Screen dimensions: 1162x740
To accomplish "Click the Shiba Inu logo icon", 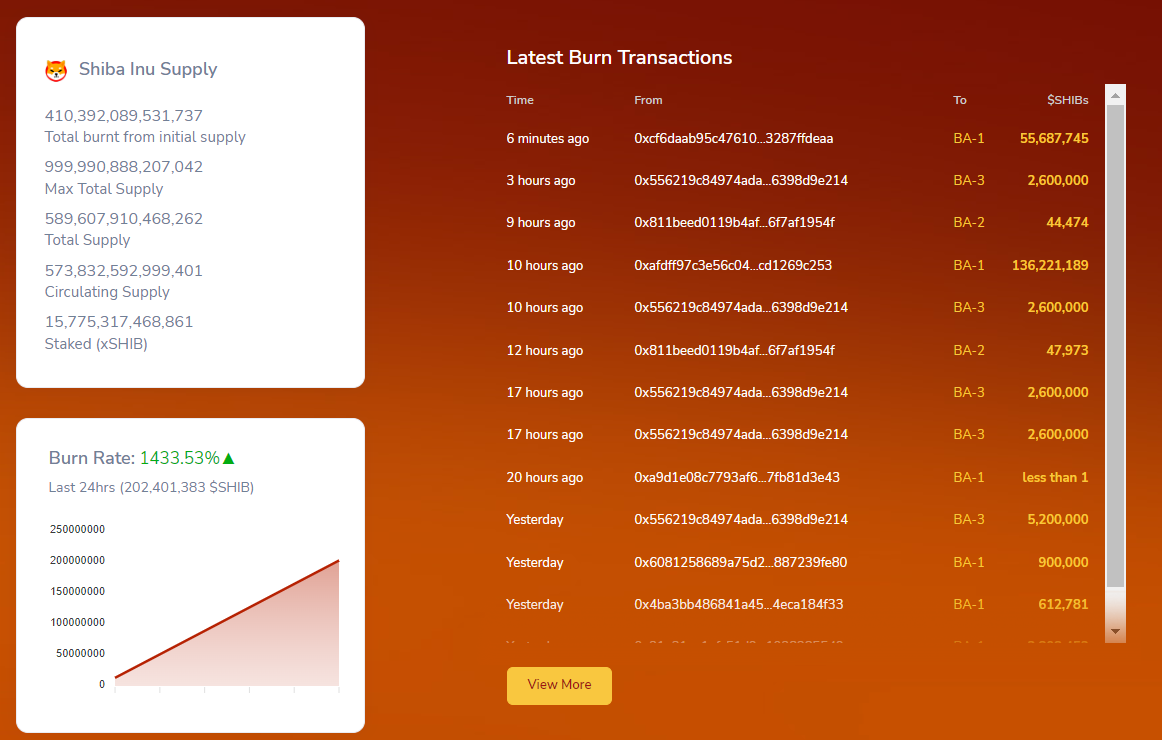I will click(56, 70).
